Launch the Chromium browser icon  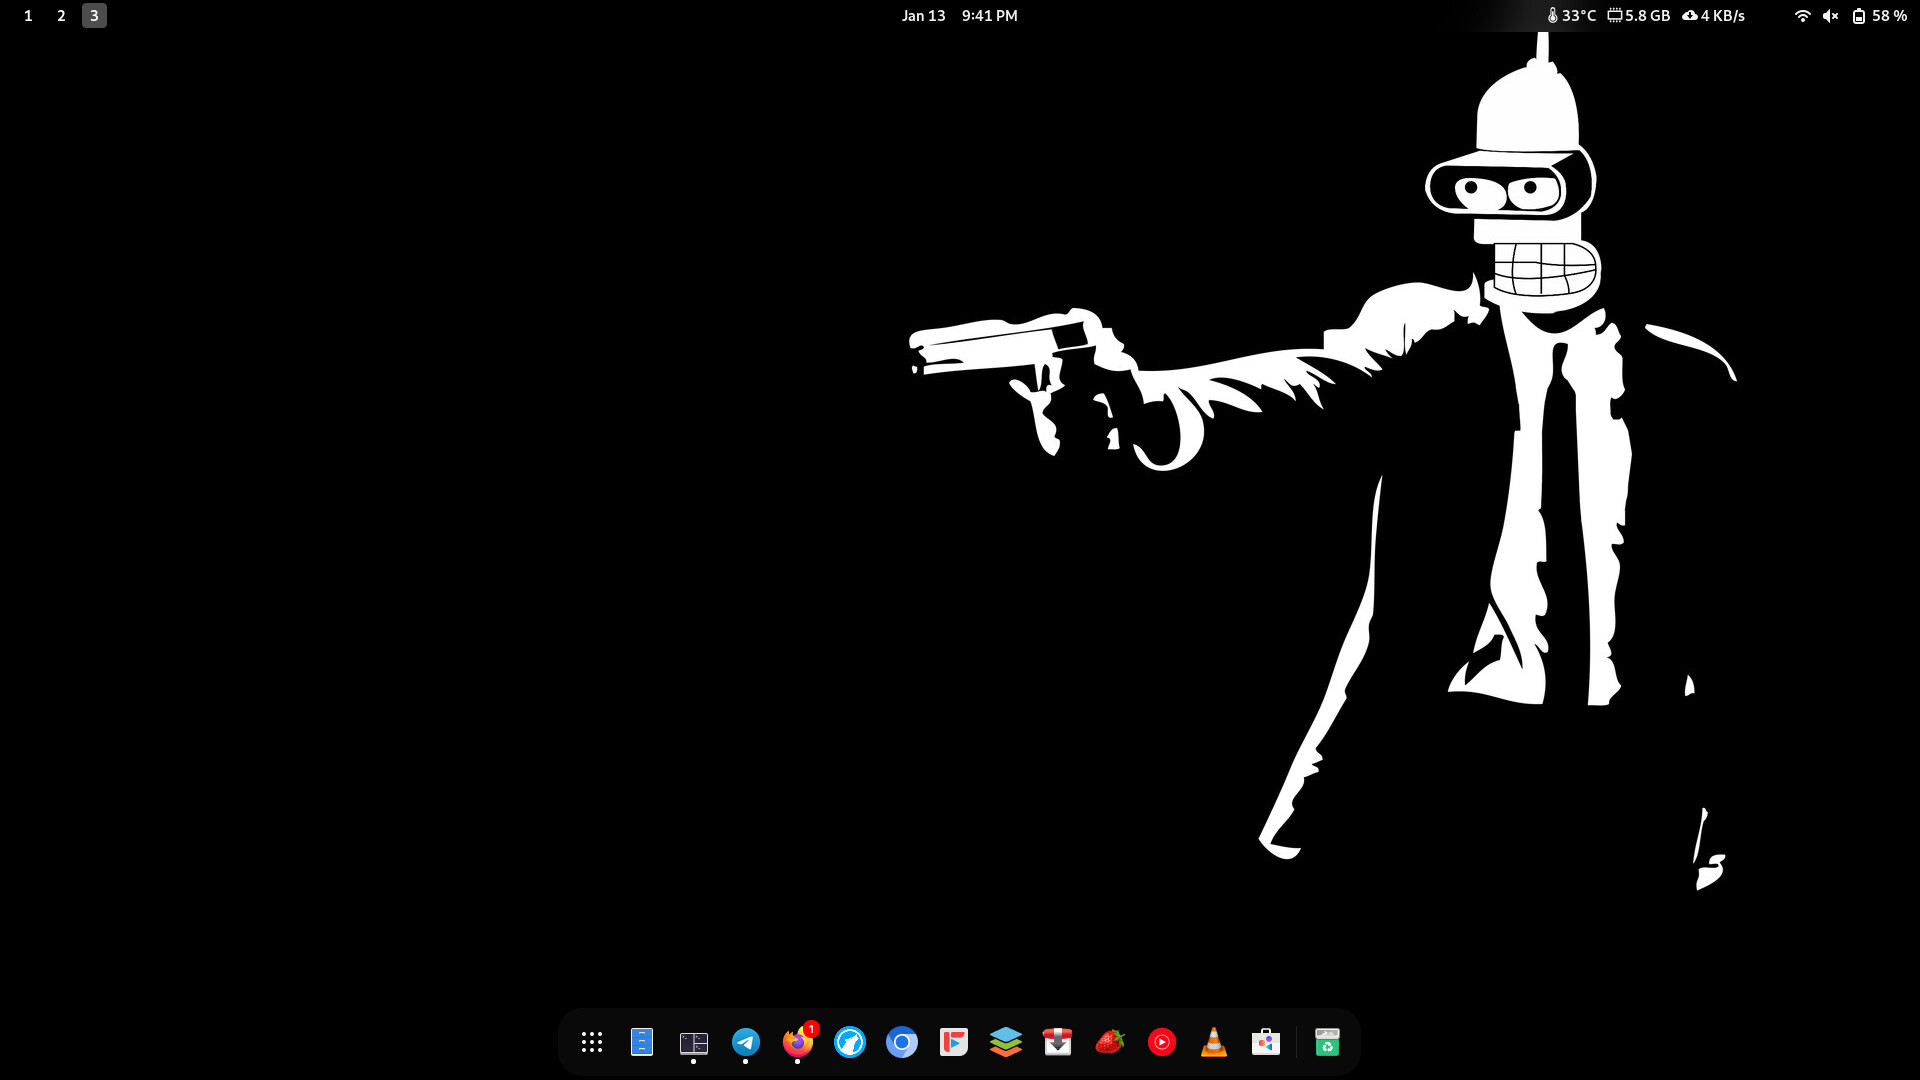(902, 1042)
